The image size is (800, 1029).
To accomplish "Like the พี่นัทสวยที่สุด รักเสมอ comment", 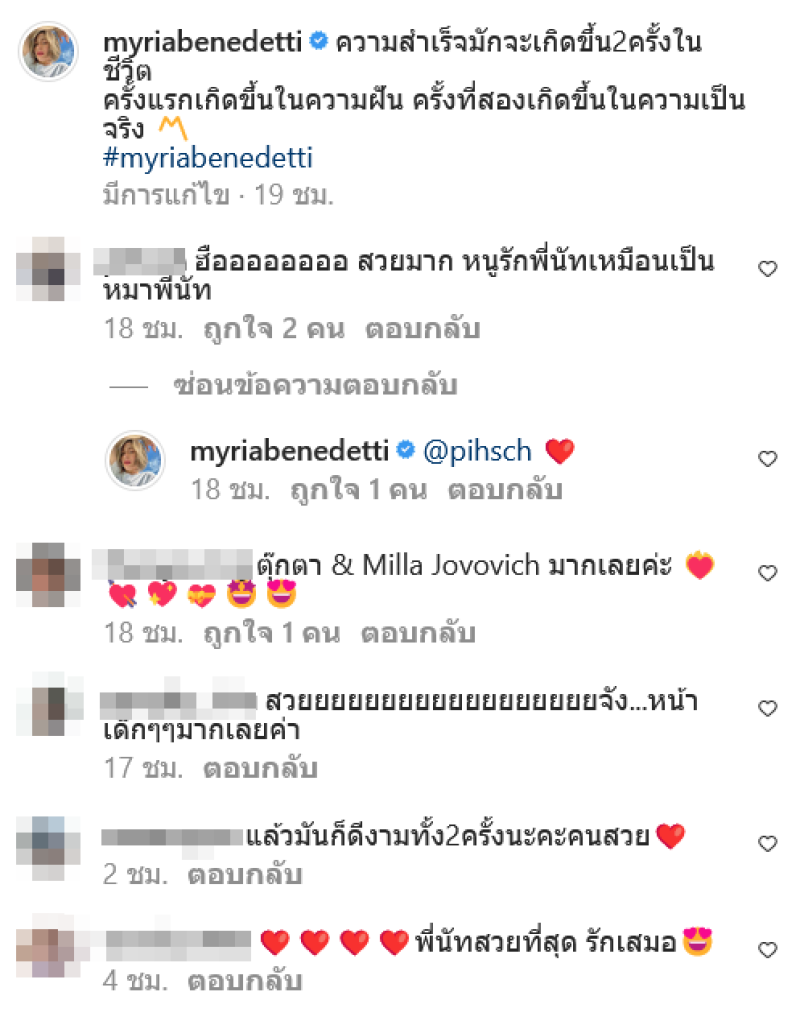I will (x=767, y=950).
